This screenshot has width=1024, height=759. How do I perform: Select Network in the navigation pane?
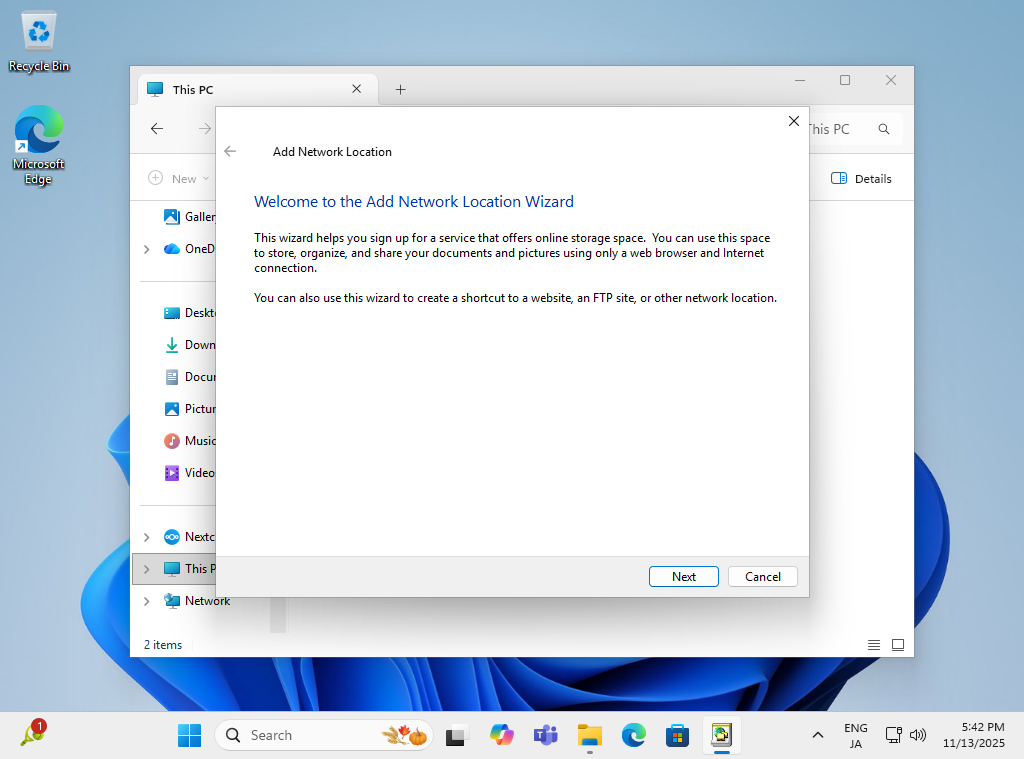[x=206, y=601]
